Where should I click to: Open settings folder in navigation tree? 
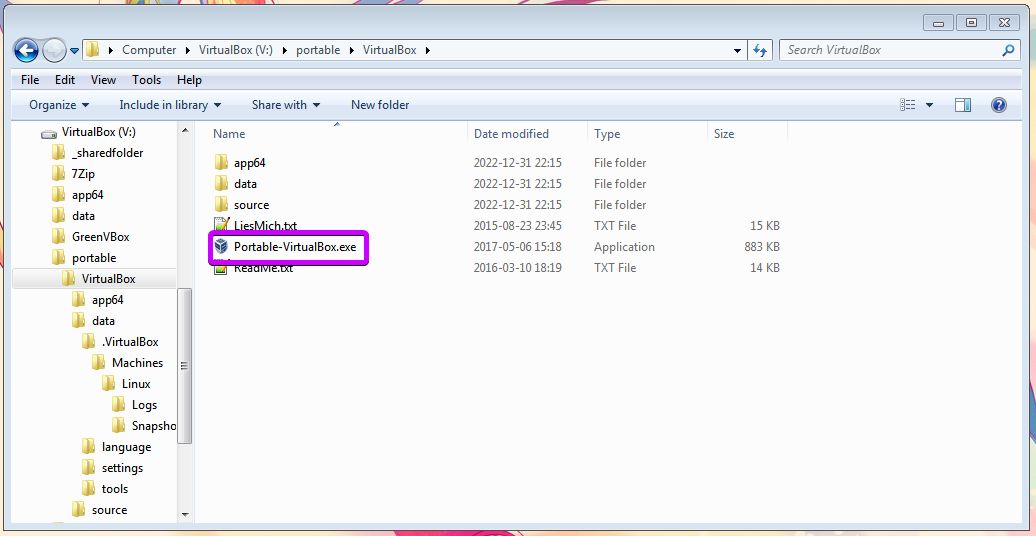click(x=112, y=468)
